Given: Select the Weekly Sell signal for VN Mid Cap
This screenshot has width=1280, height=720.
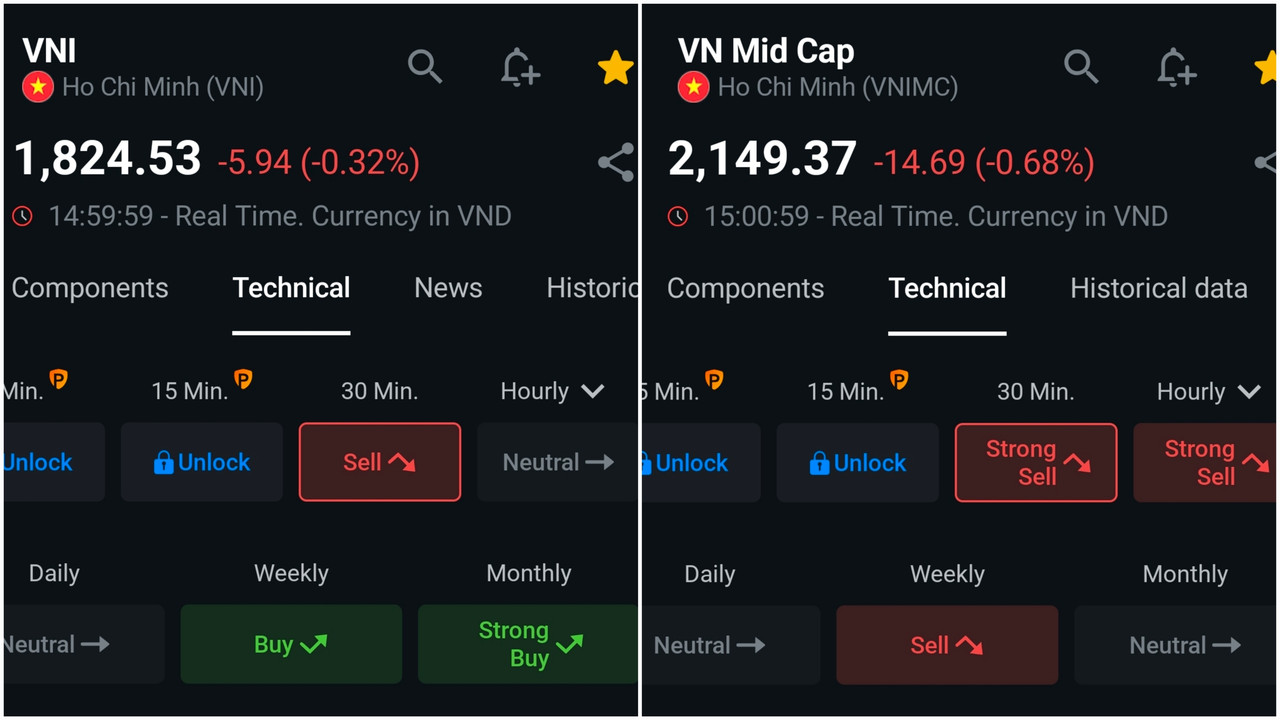Looking at the screenshot, I should pos(947,645).
